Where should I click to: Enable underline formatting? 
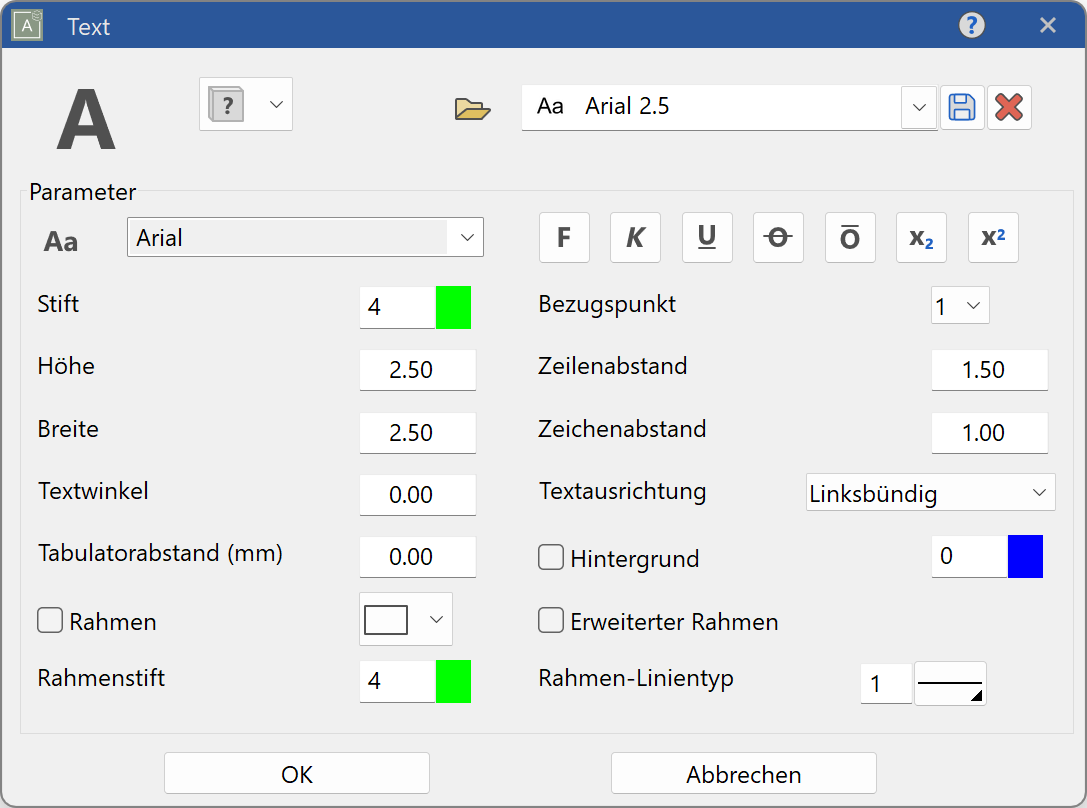tap(707, 237)
